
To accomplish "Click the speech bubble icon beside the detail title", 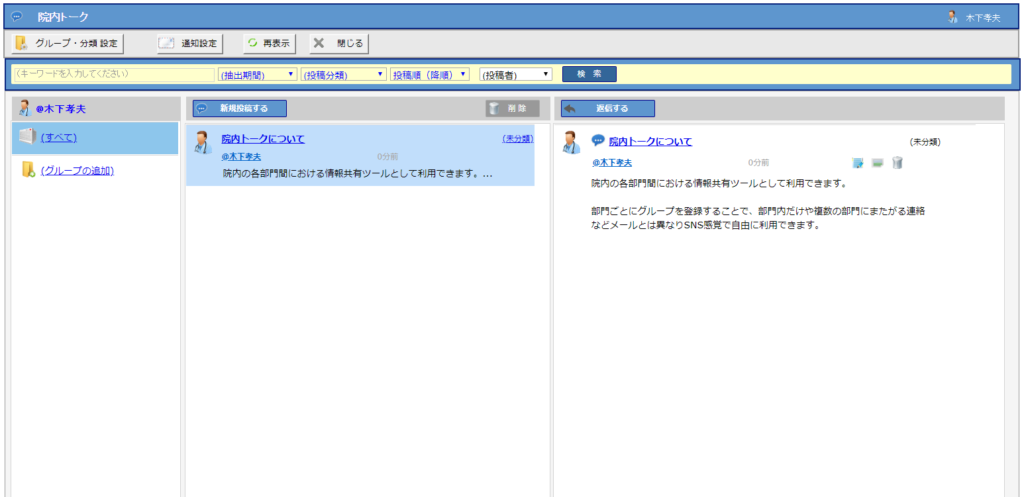I will point(598,141).
